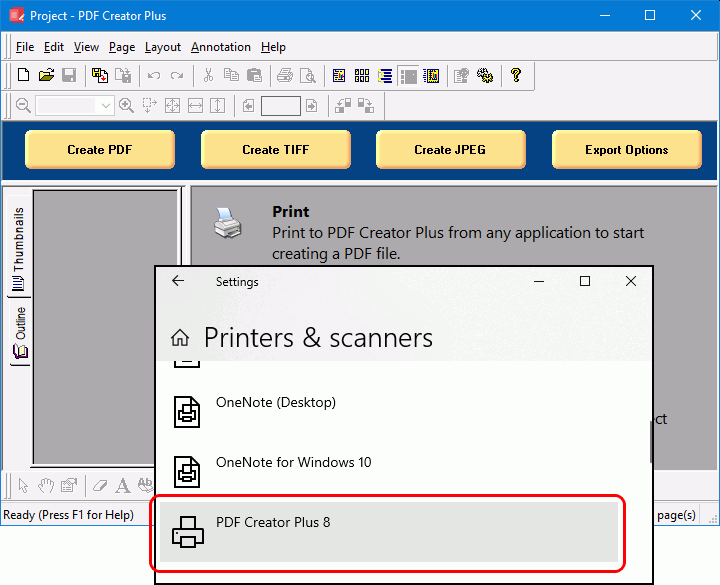
Task: Toggle the filmstrip-style view icon beside the side panel toggle
Action: tap(432, 75)
